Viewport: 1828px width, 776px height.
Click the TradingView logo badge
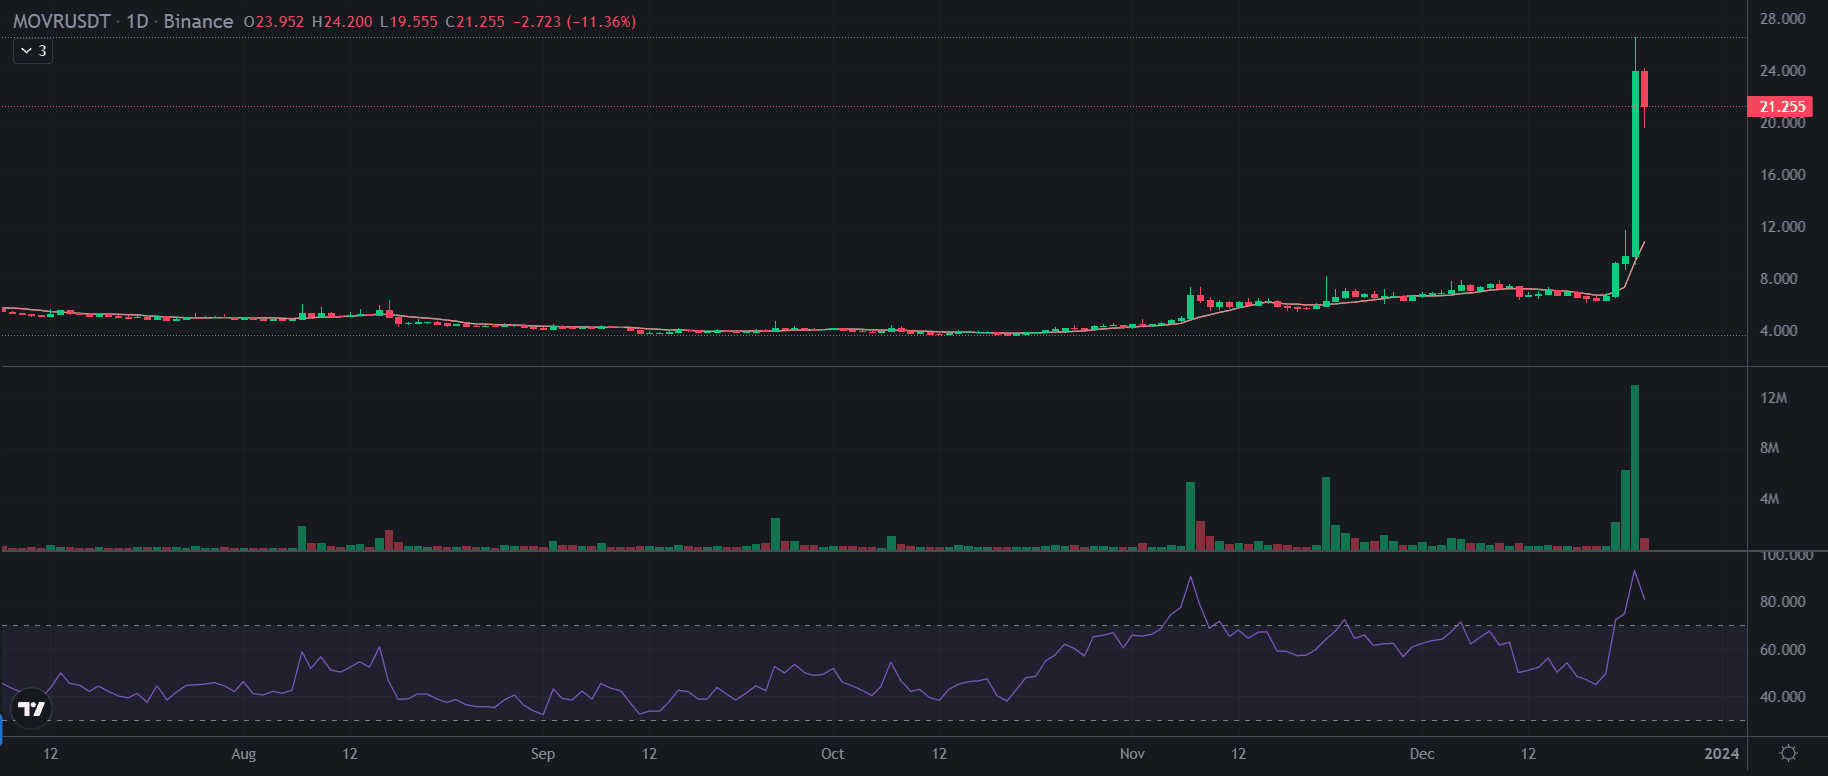coord(31,709)
